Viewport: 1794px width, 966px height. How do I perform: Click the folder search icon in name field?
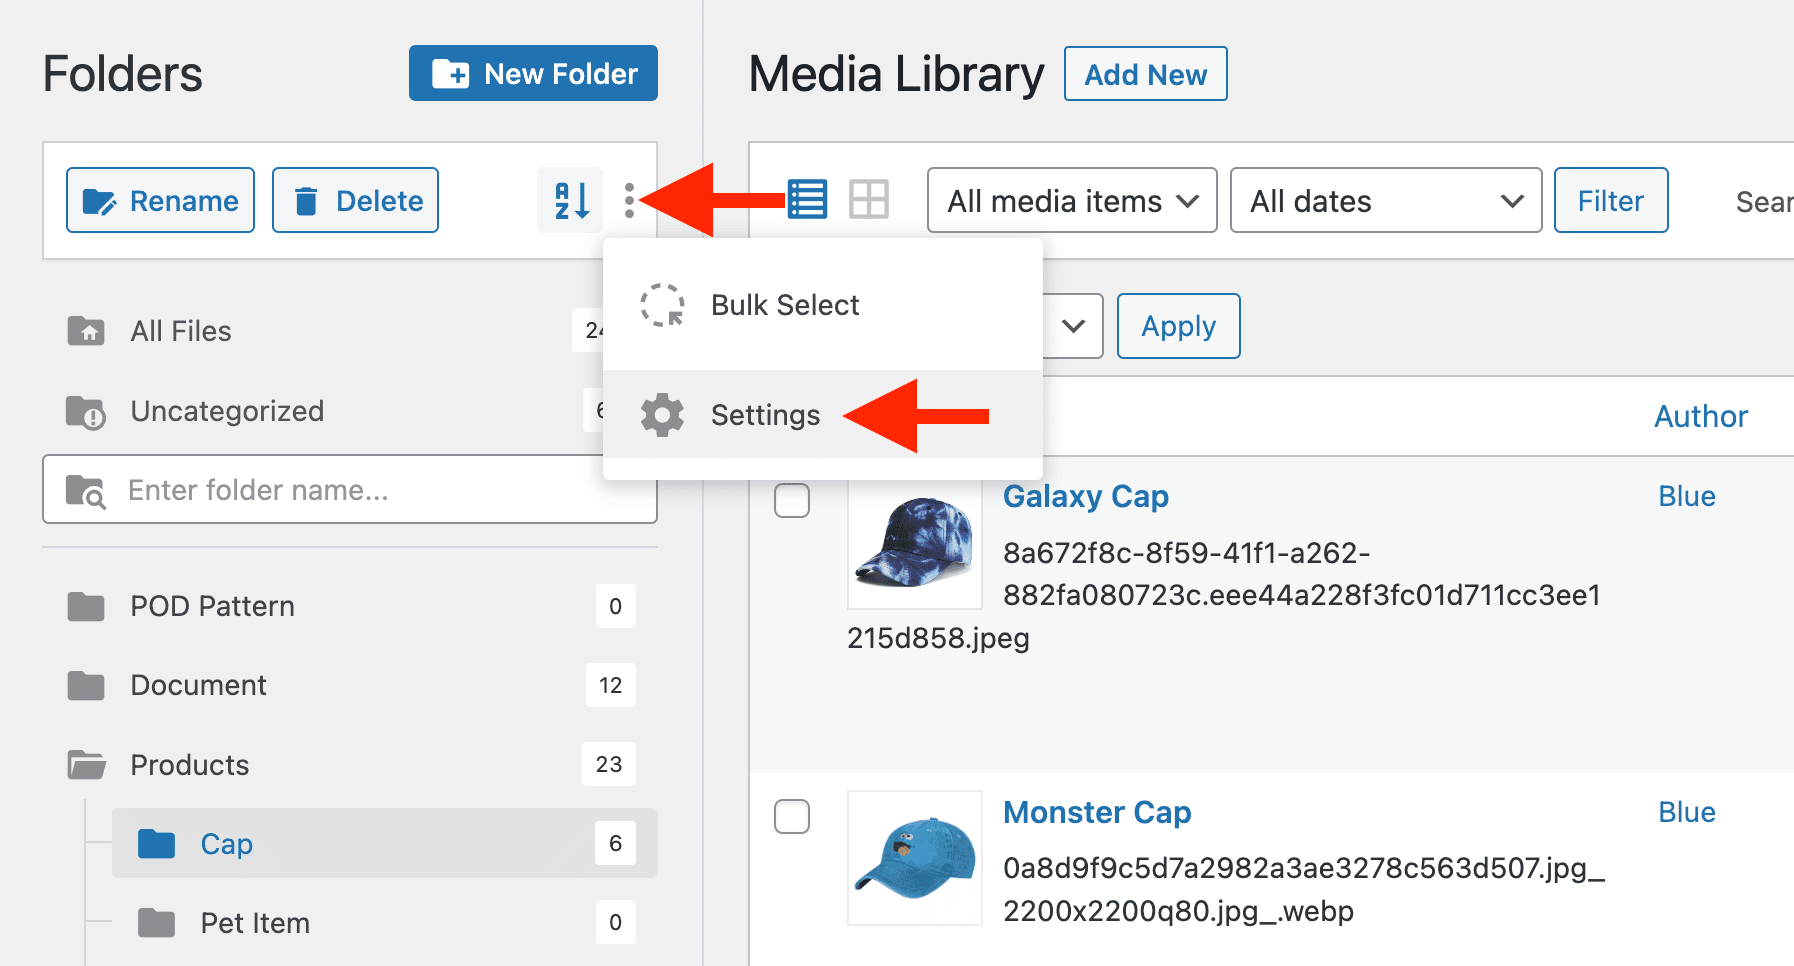tap(87, 490)
